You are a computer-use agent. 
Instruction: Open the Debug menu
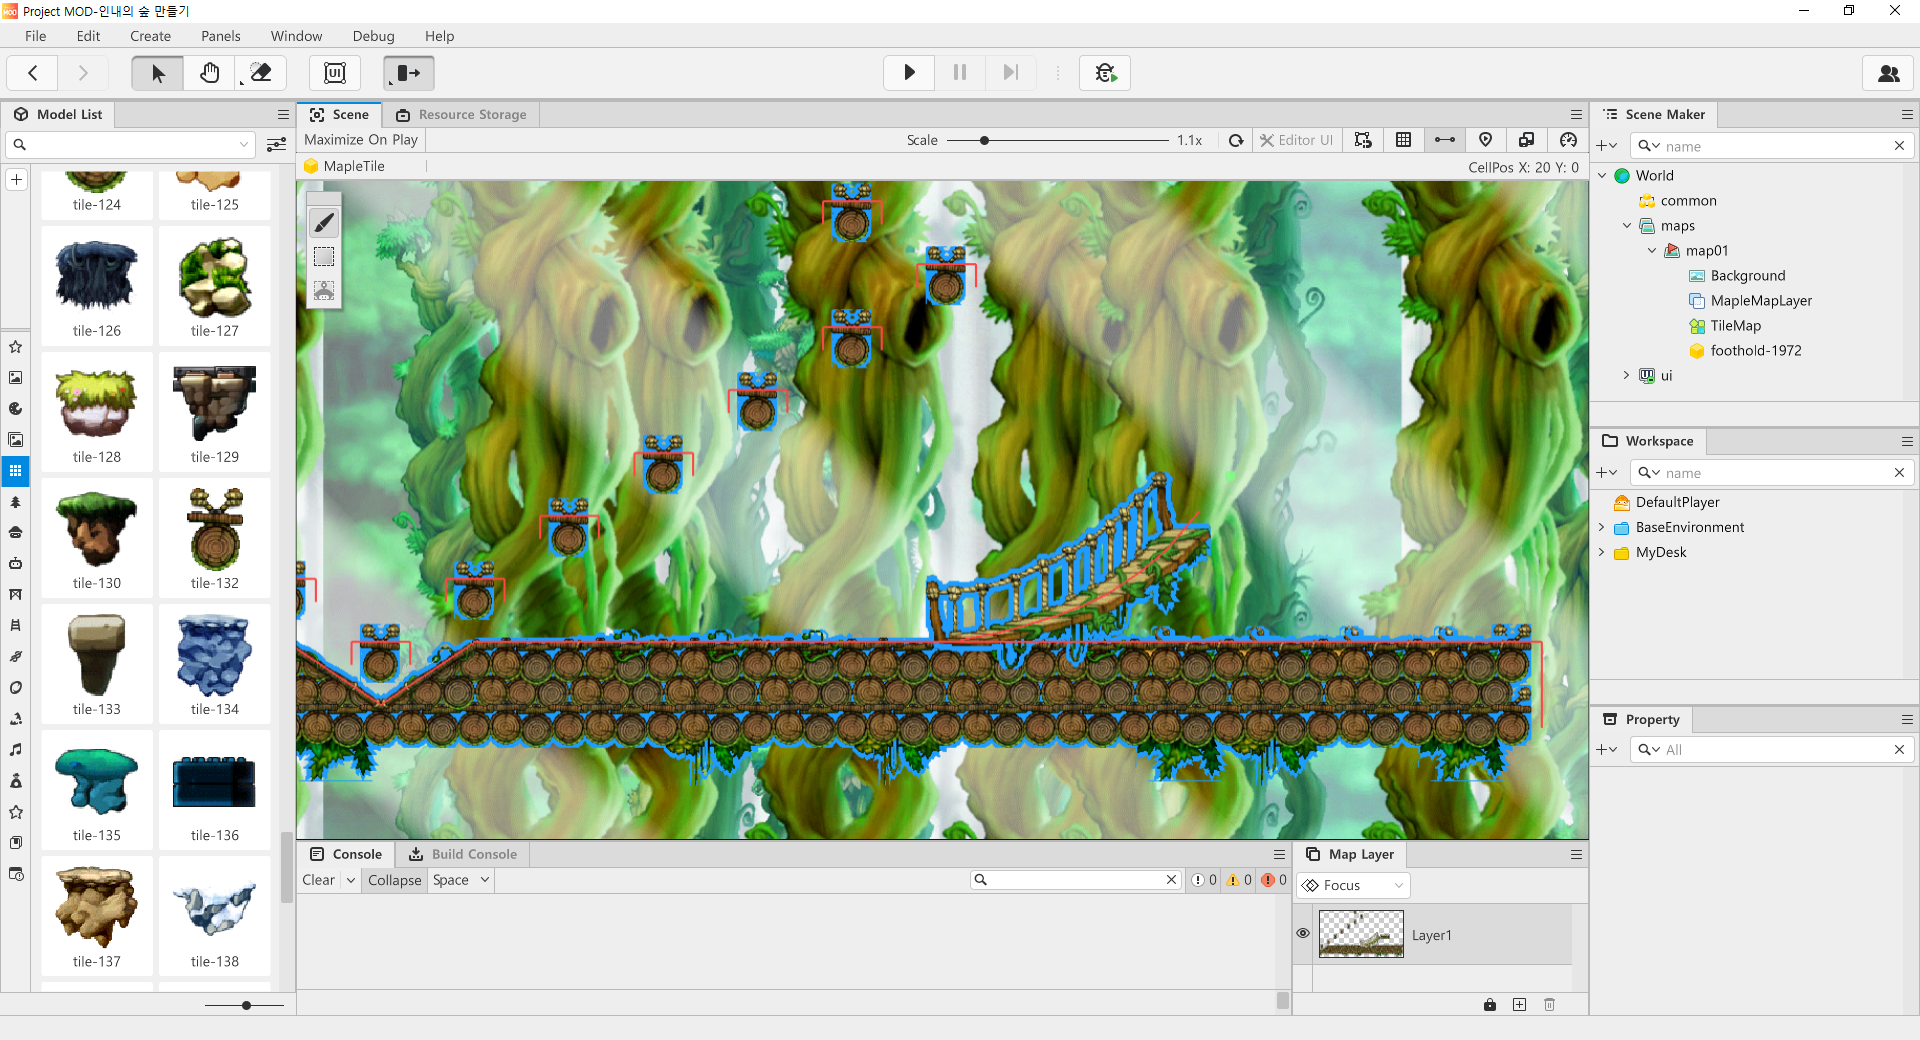point(374,36)
